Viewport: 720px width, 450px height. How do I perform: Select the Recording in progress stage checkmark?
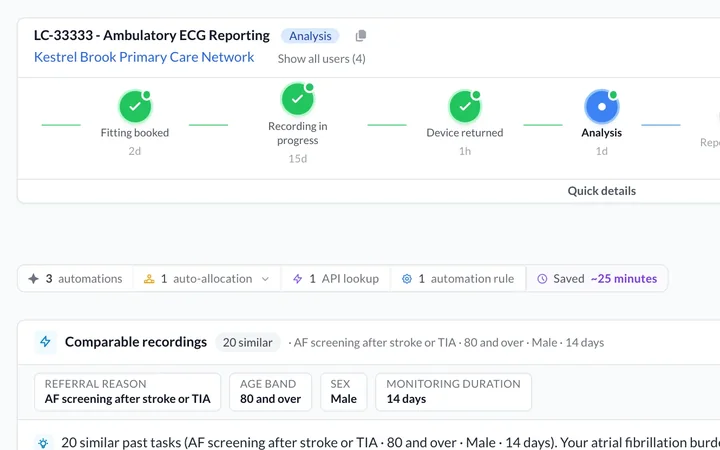pyautogui.click(x=298, y=99)
